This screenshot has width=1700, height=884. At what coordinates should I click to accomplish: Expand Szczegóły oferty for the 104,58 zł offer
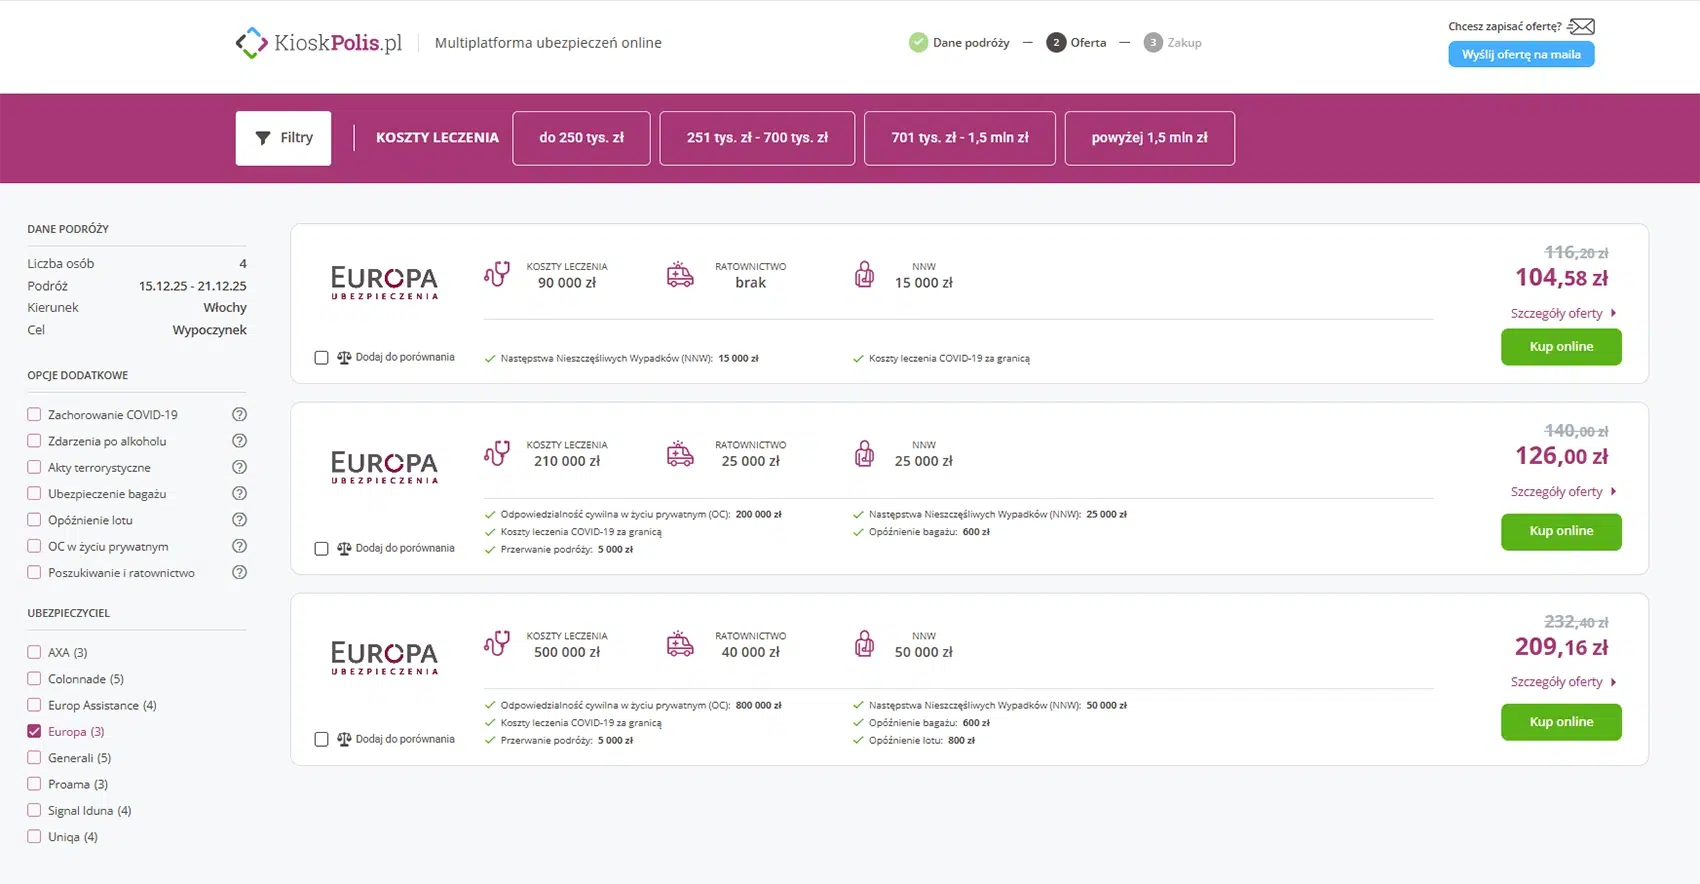pos(1562,314)
